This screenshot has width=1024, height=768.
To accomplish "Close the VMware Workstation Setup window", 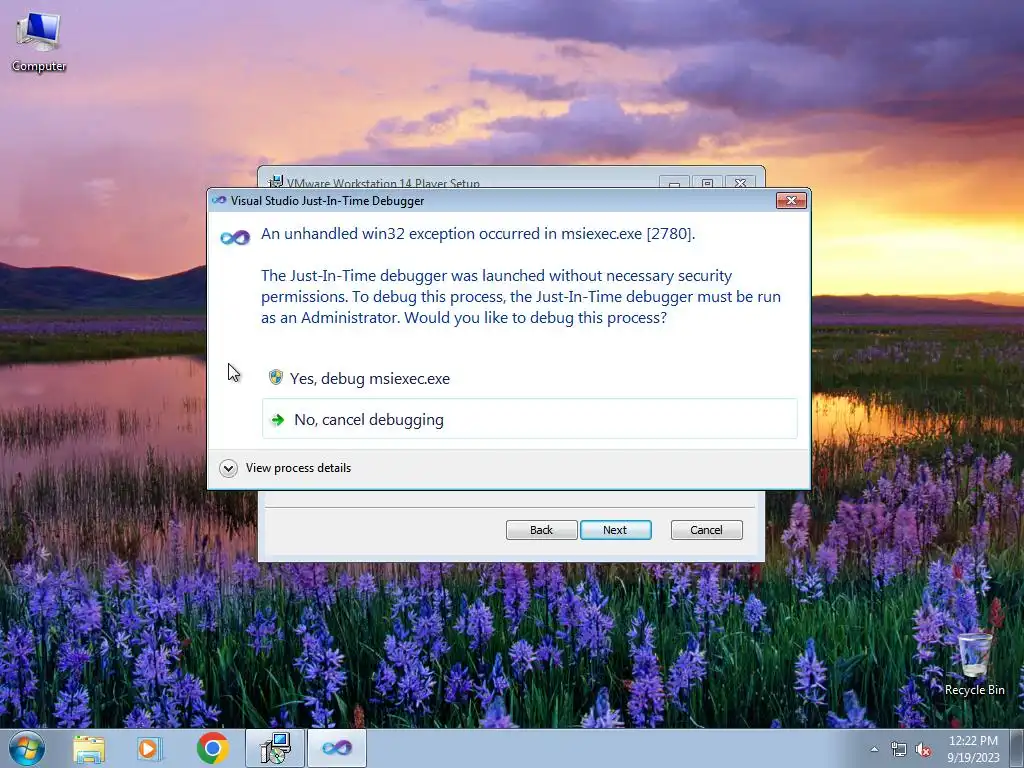I will 740,183.
